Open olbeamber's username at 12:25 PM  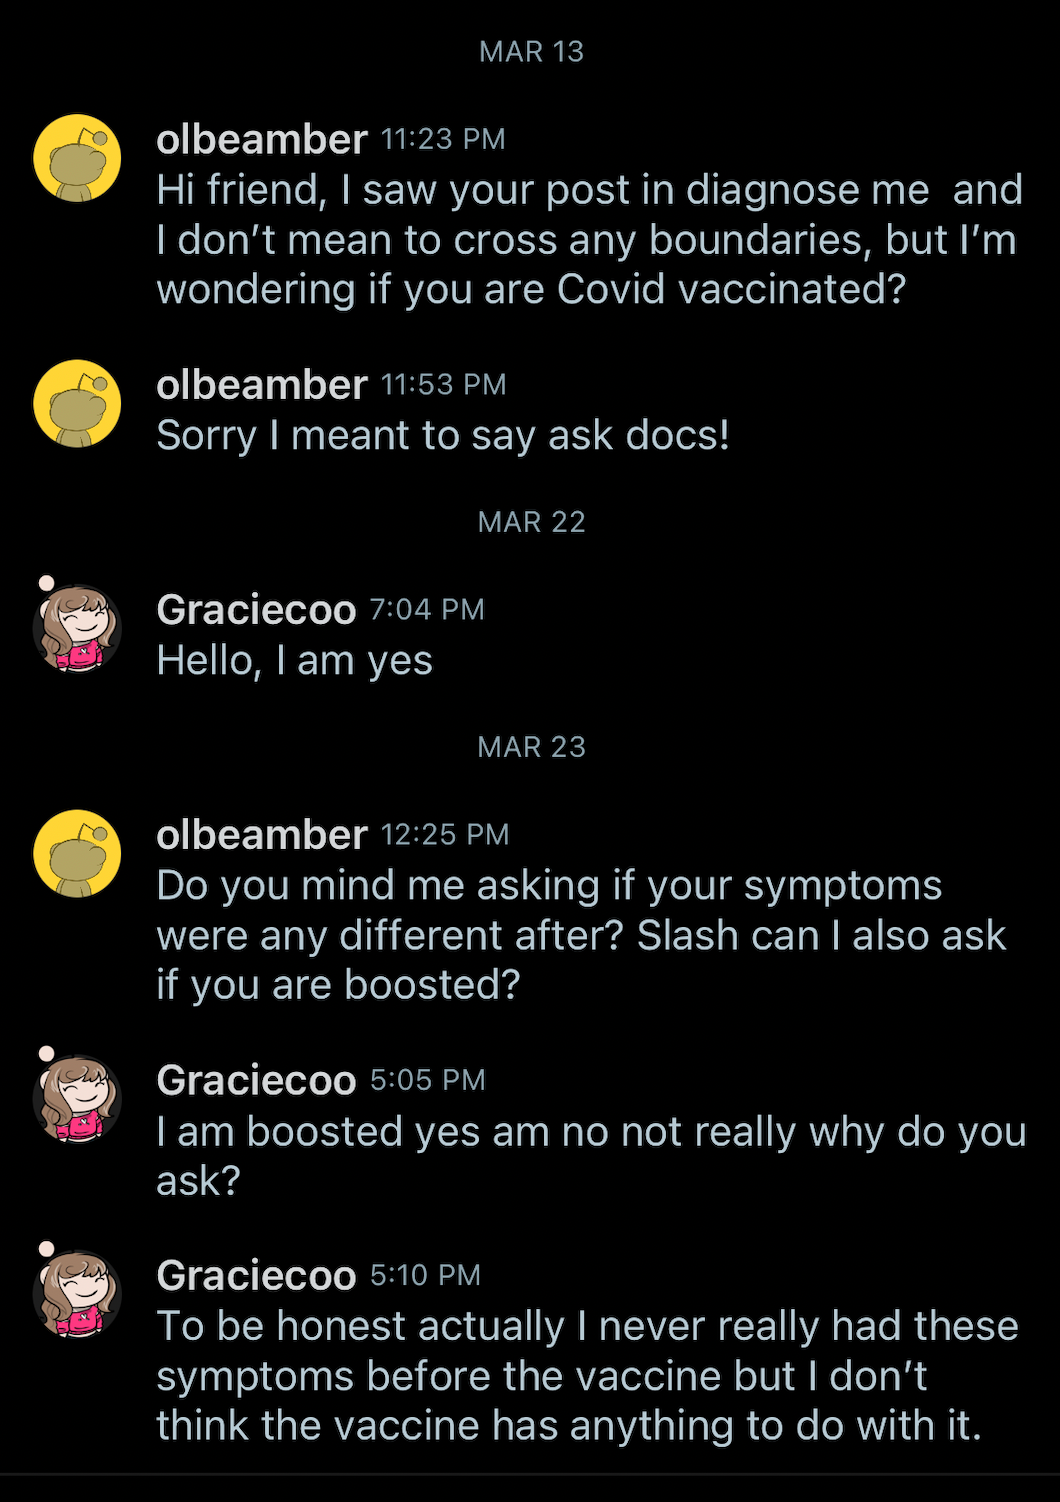point(262,835)
